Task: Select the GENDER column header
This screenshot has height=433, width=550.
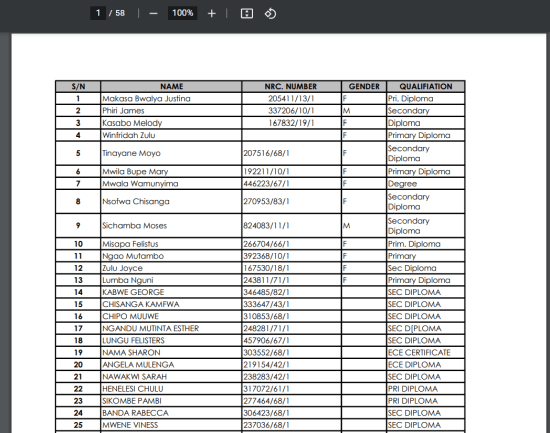Action: [364, 87]
